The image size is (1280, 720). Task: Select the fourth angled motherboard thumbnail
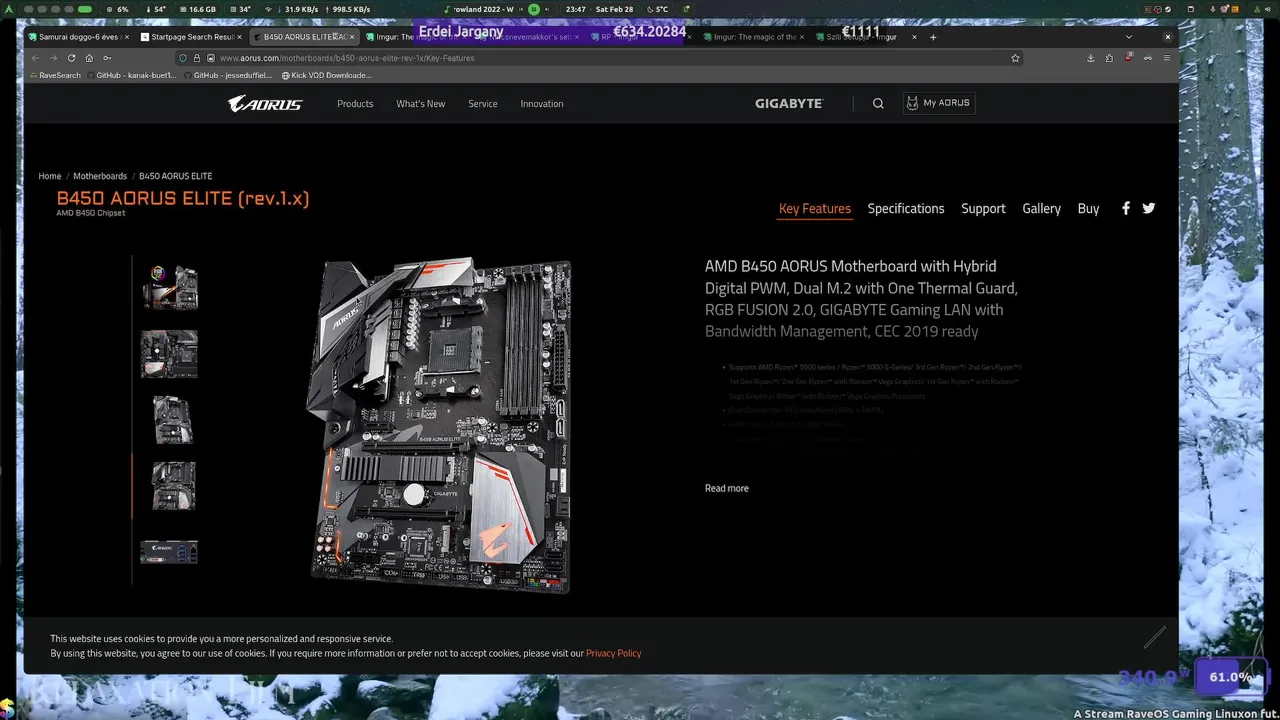coord(172,486)
